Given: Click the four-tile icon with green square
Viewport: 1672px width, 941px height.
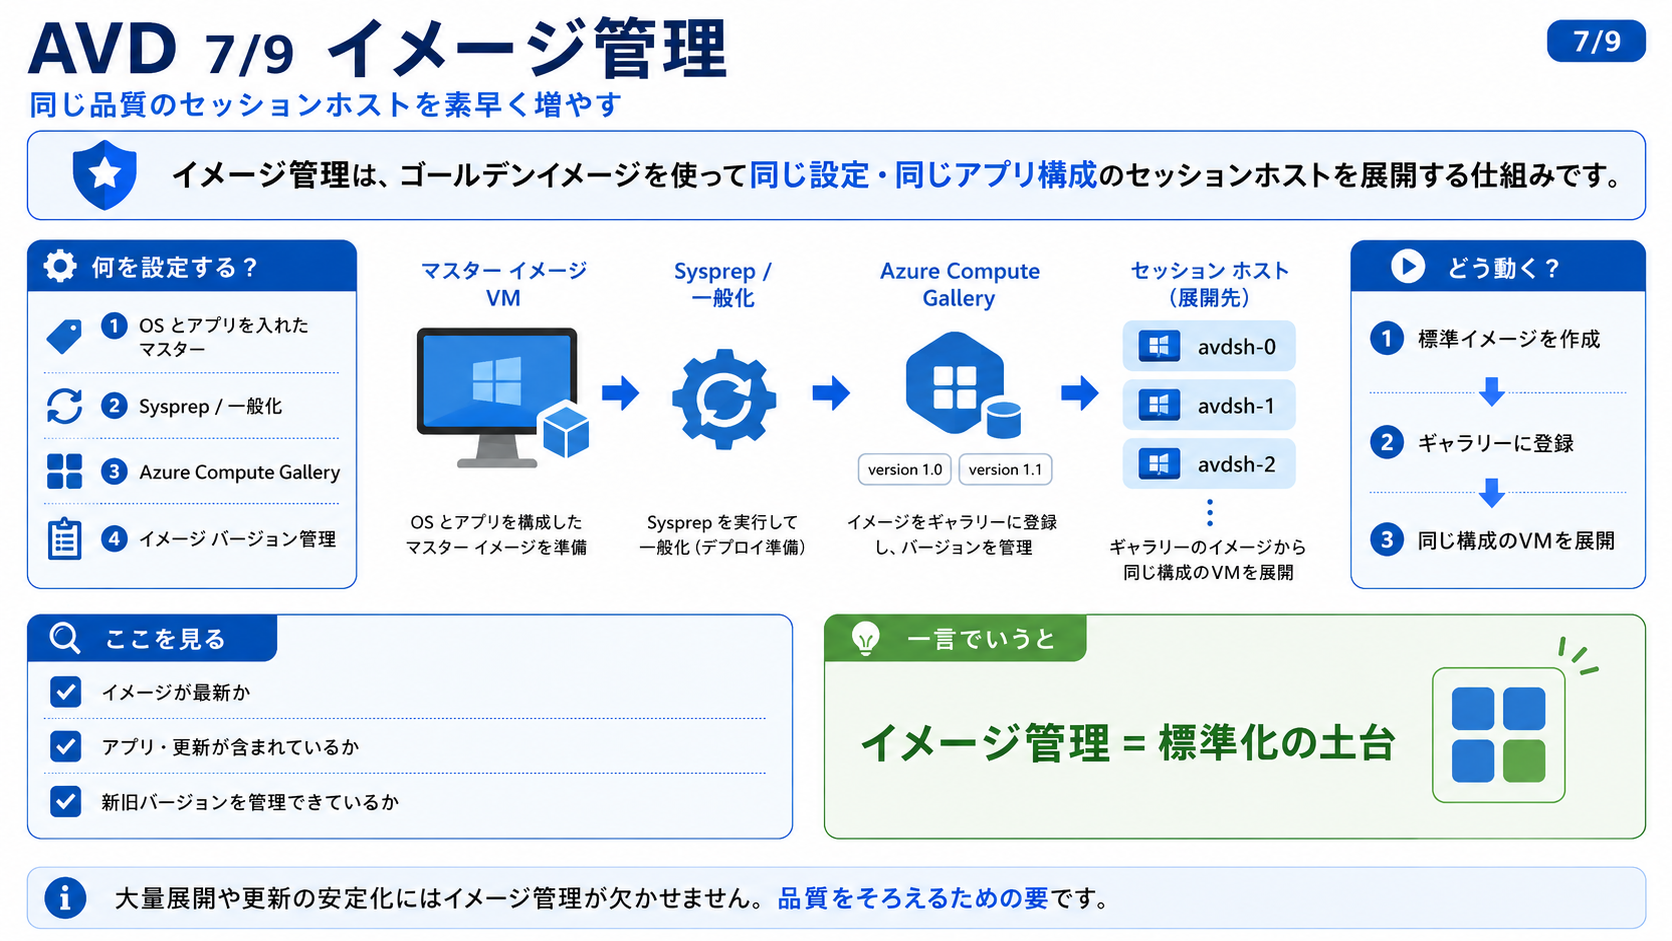Looking at the screenshot, I should [x=1498, y=735].
